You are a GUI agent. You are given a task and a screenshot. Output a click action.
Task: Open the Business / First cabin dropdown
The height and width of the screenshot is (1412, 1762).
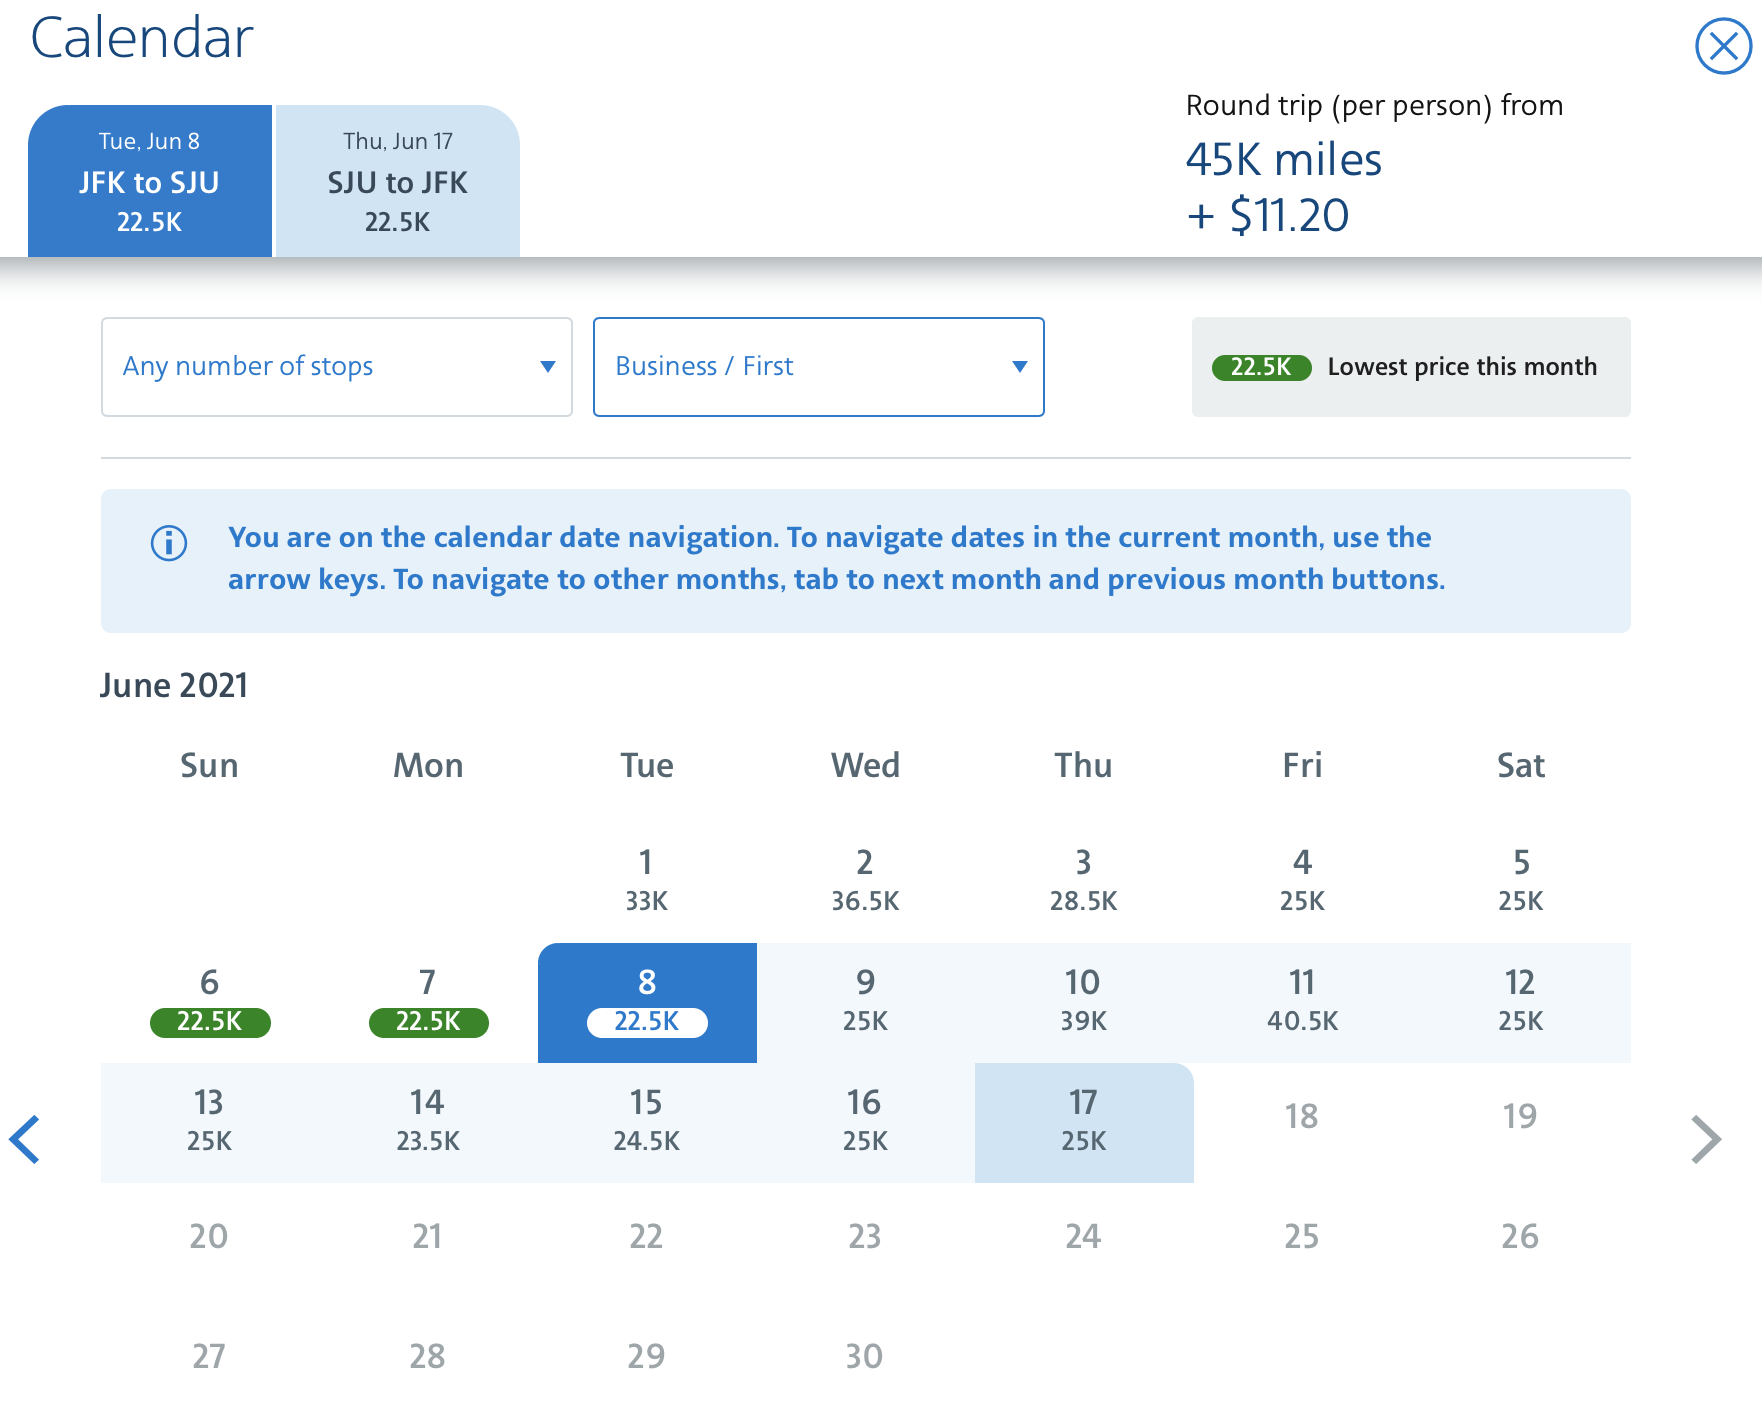tap(818, 367)
